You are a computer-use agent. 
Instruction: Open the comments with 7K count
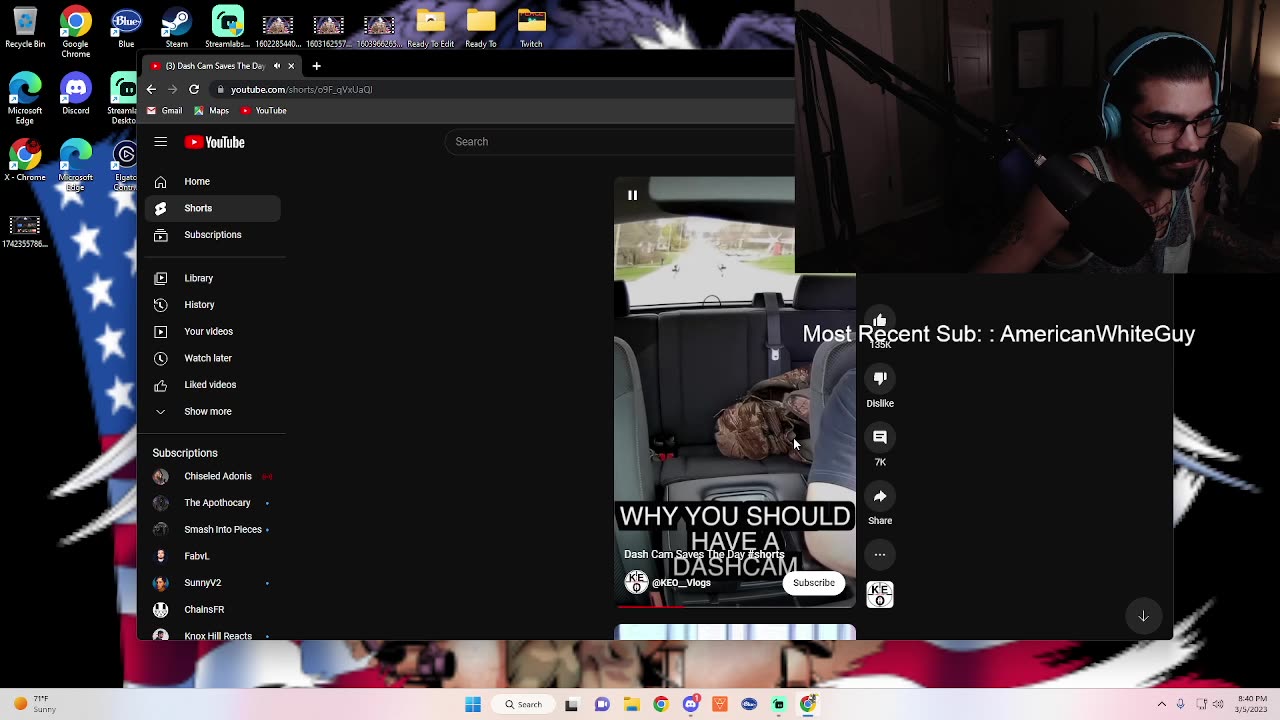880,437
